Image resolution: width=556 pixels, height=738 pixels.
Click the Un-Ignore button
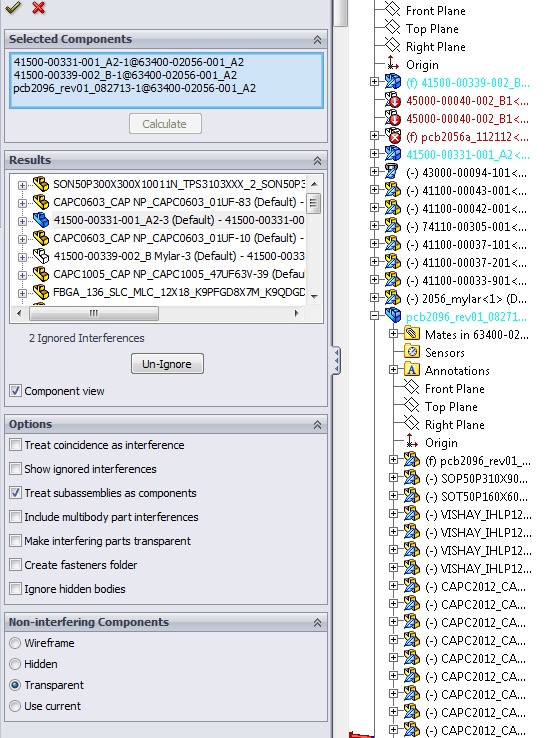(167, 364)
